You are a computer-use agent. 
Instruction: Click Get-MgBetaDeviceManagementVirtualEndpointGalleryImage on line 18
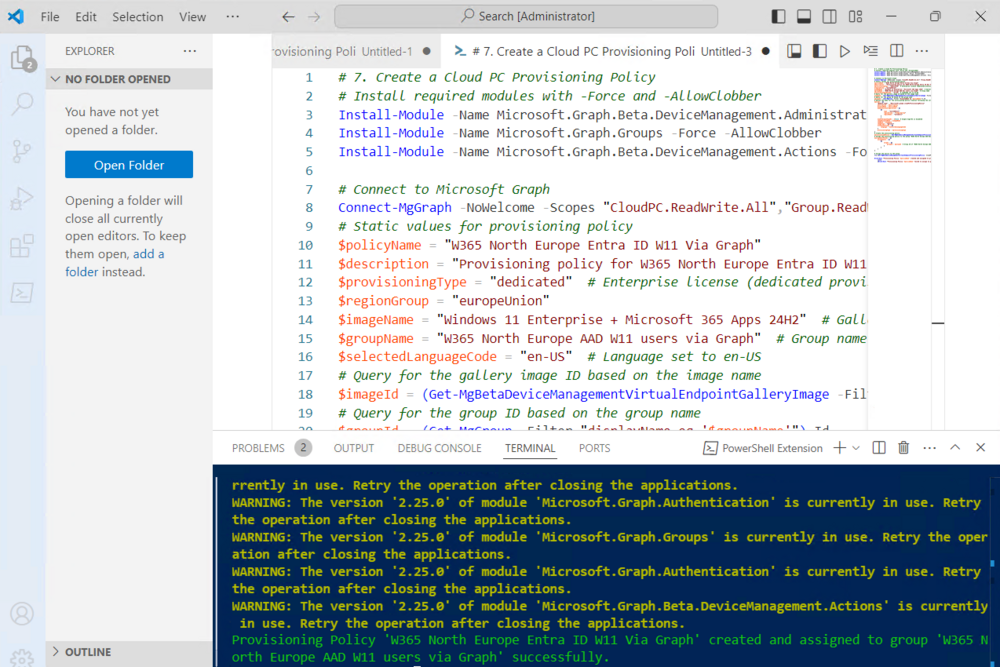coord(629,394)
